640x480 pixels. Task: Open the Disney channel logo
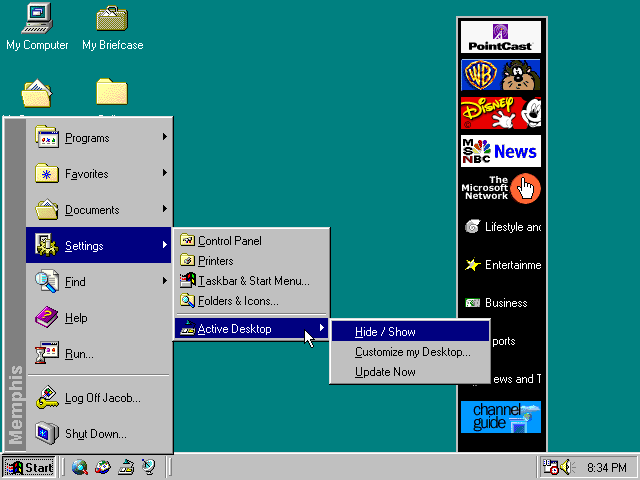pyautogui.click(x=500, y=113)
